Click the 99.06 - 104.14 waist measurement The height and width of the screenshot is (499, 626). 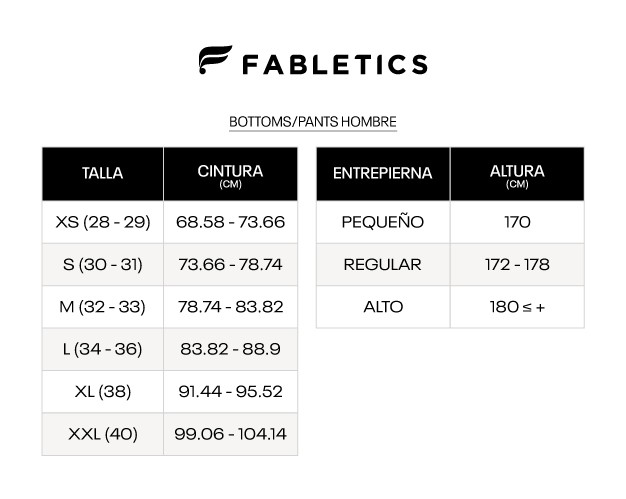click(x=230, y=435)
